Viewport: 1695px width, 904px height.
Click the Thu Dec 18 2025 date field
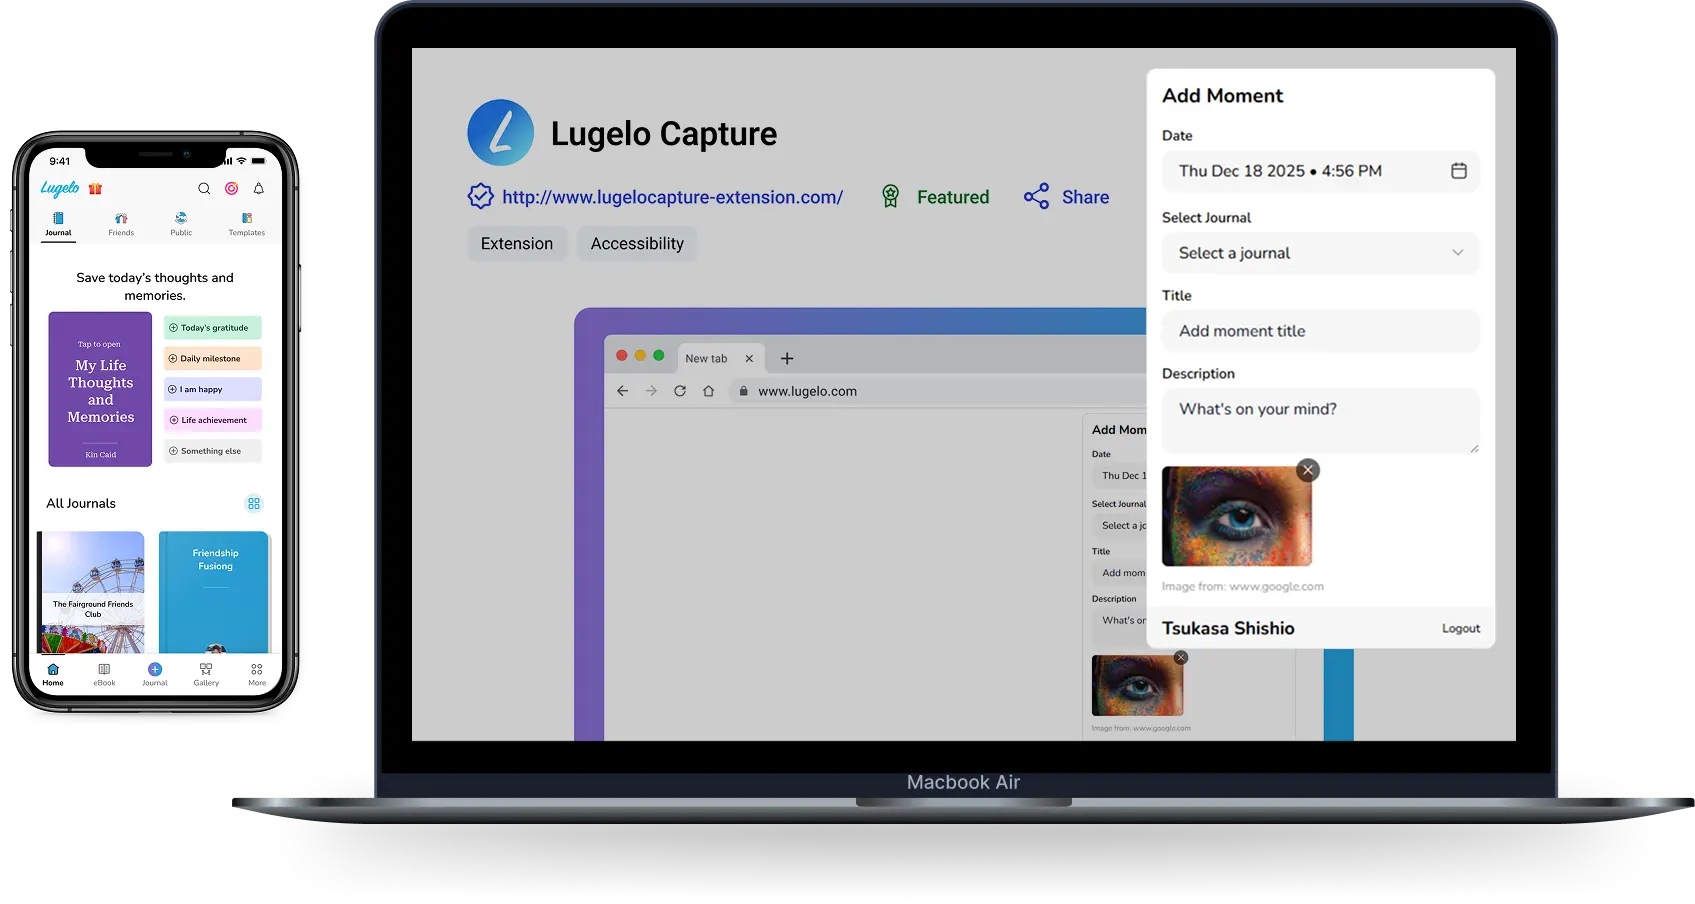click(x=1320, y=171)
